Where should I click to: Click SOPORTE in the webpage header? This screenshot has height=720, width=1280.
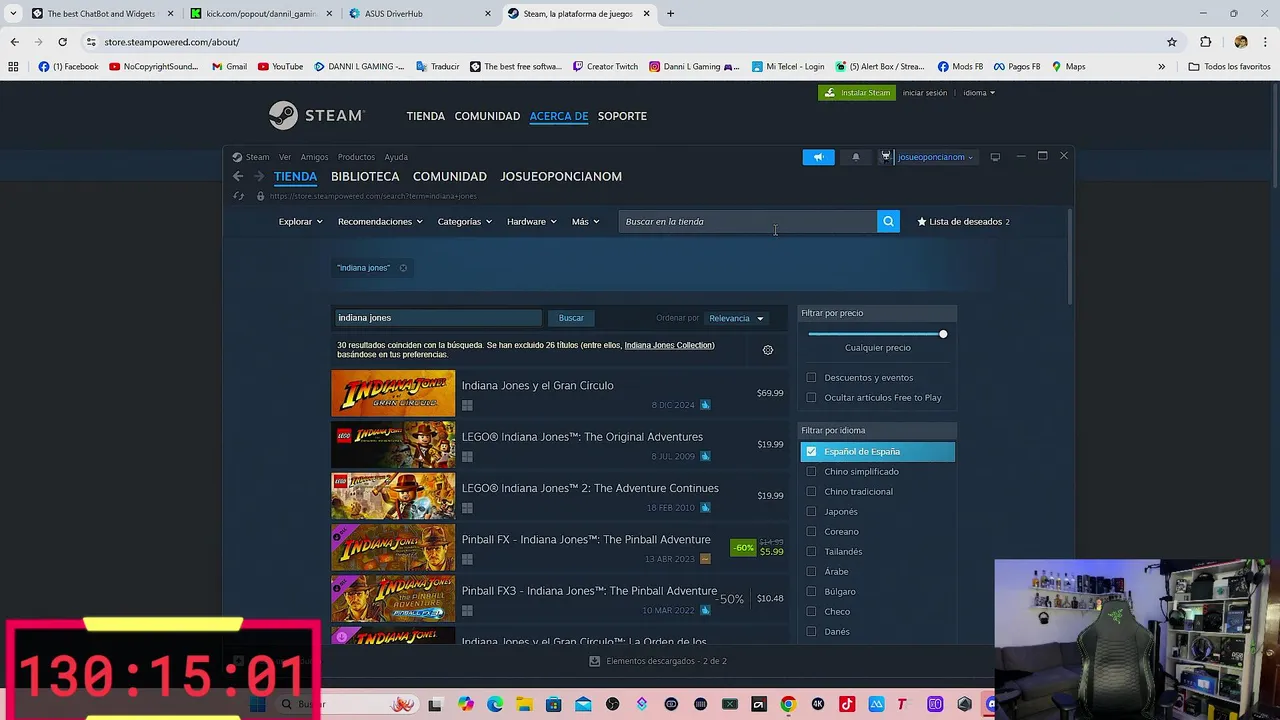(622, 116)
